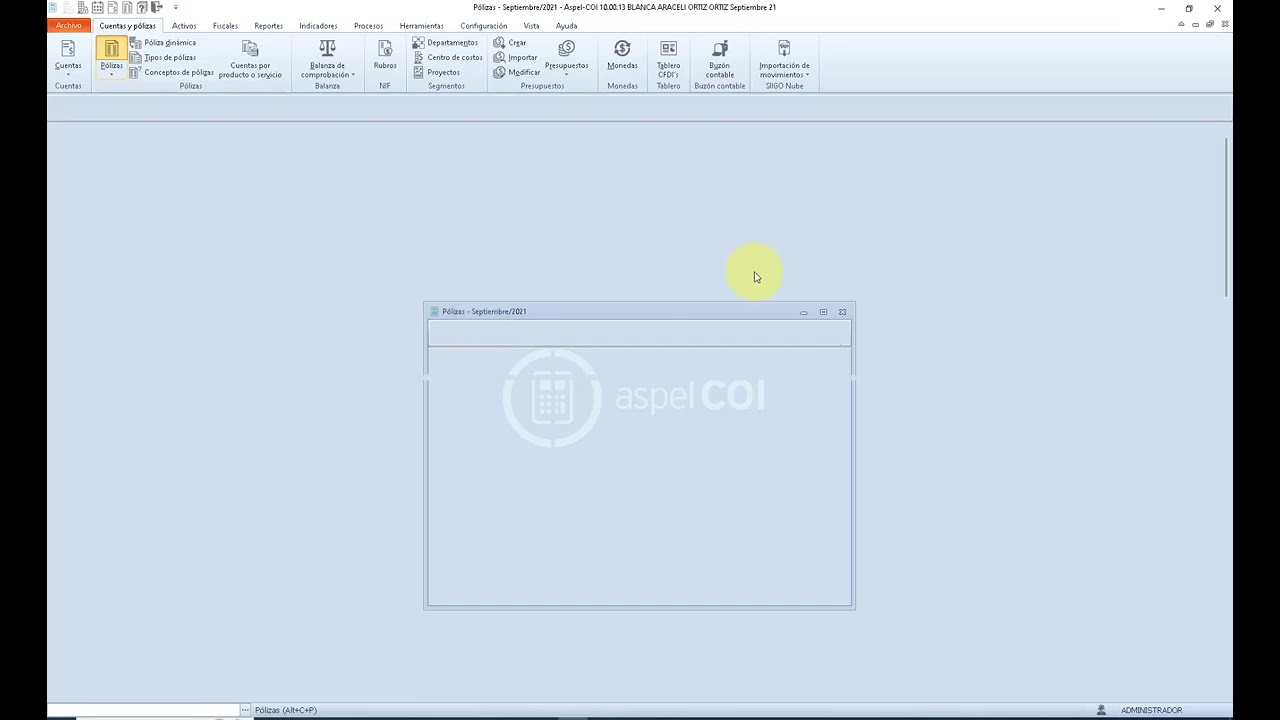Switch to the Fiscales tab
This screenshot has width=1280, height=720.
[x=225, y=26]
